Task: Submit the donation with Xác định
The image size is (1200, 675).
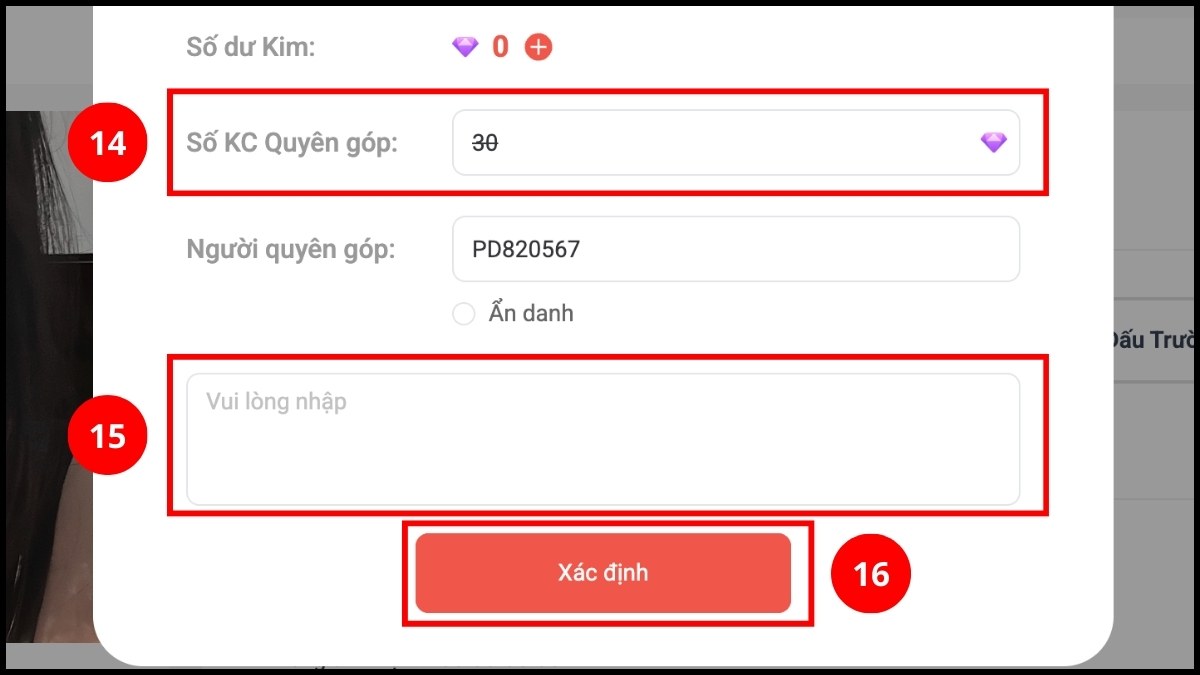Action: (605, 572)
